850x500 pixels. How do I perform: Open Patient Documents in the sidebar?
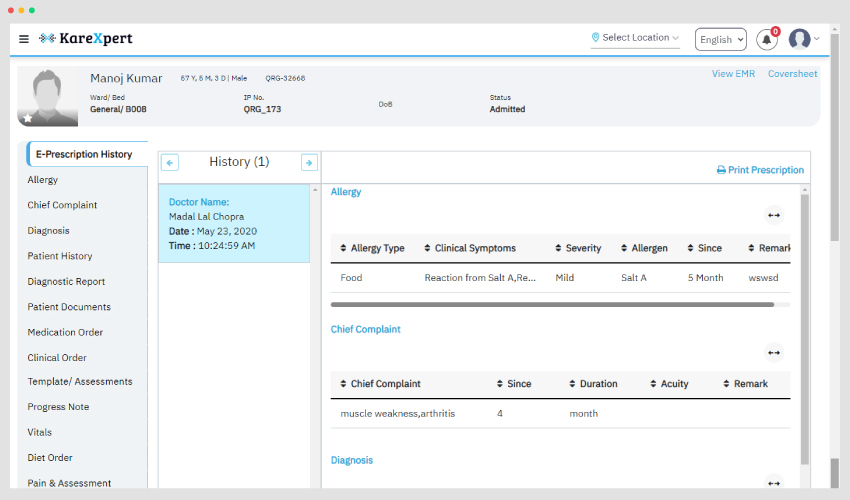[x=69, y=307]
